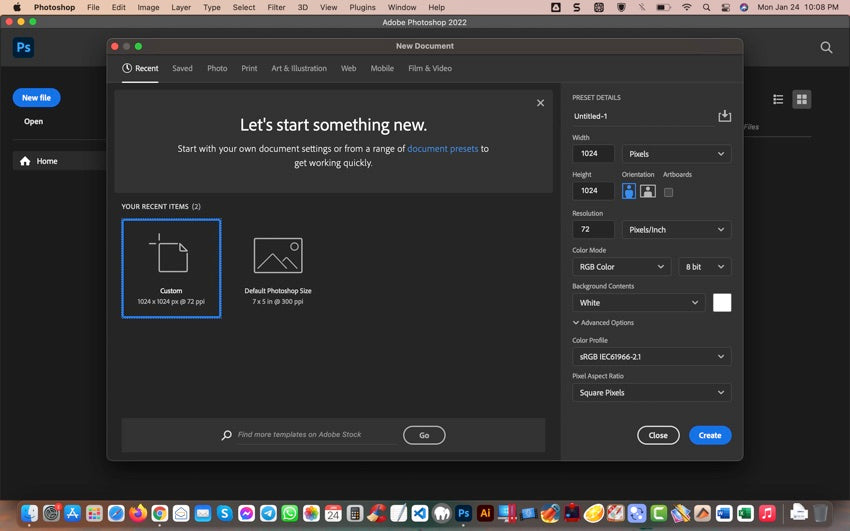Image resolution: width=850 pixels, height=531 pixels.
Task: Click the Resolution input field
Action: point(593,230)
